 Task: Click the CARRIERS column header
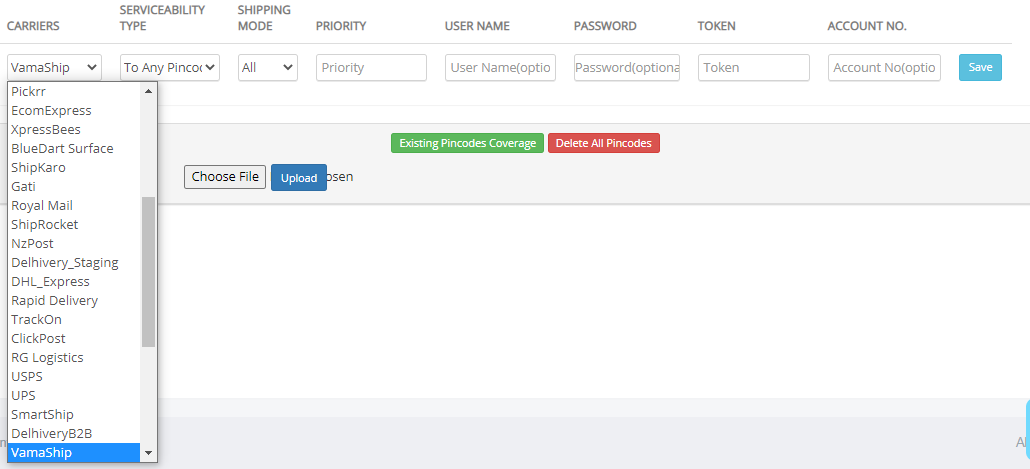(x=33, y=26)
